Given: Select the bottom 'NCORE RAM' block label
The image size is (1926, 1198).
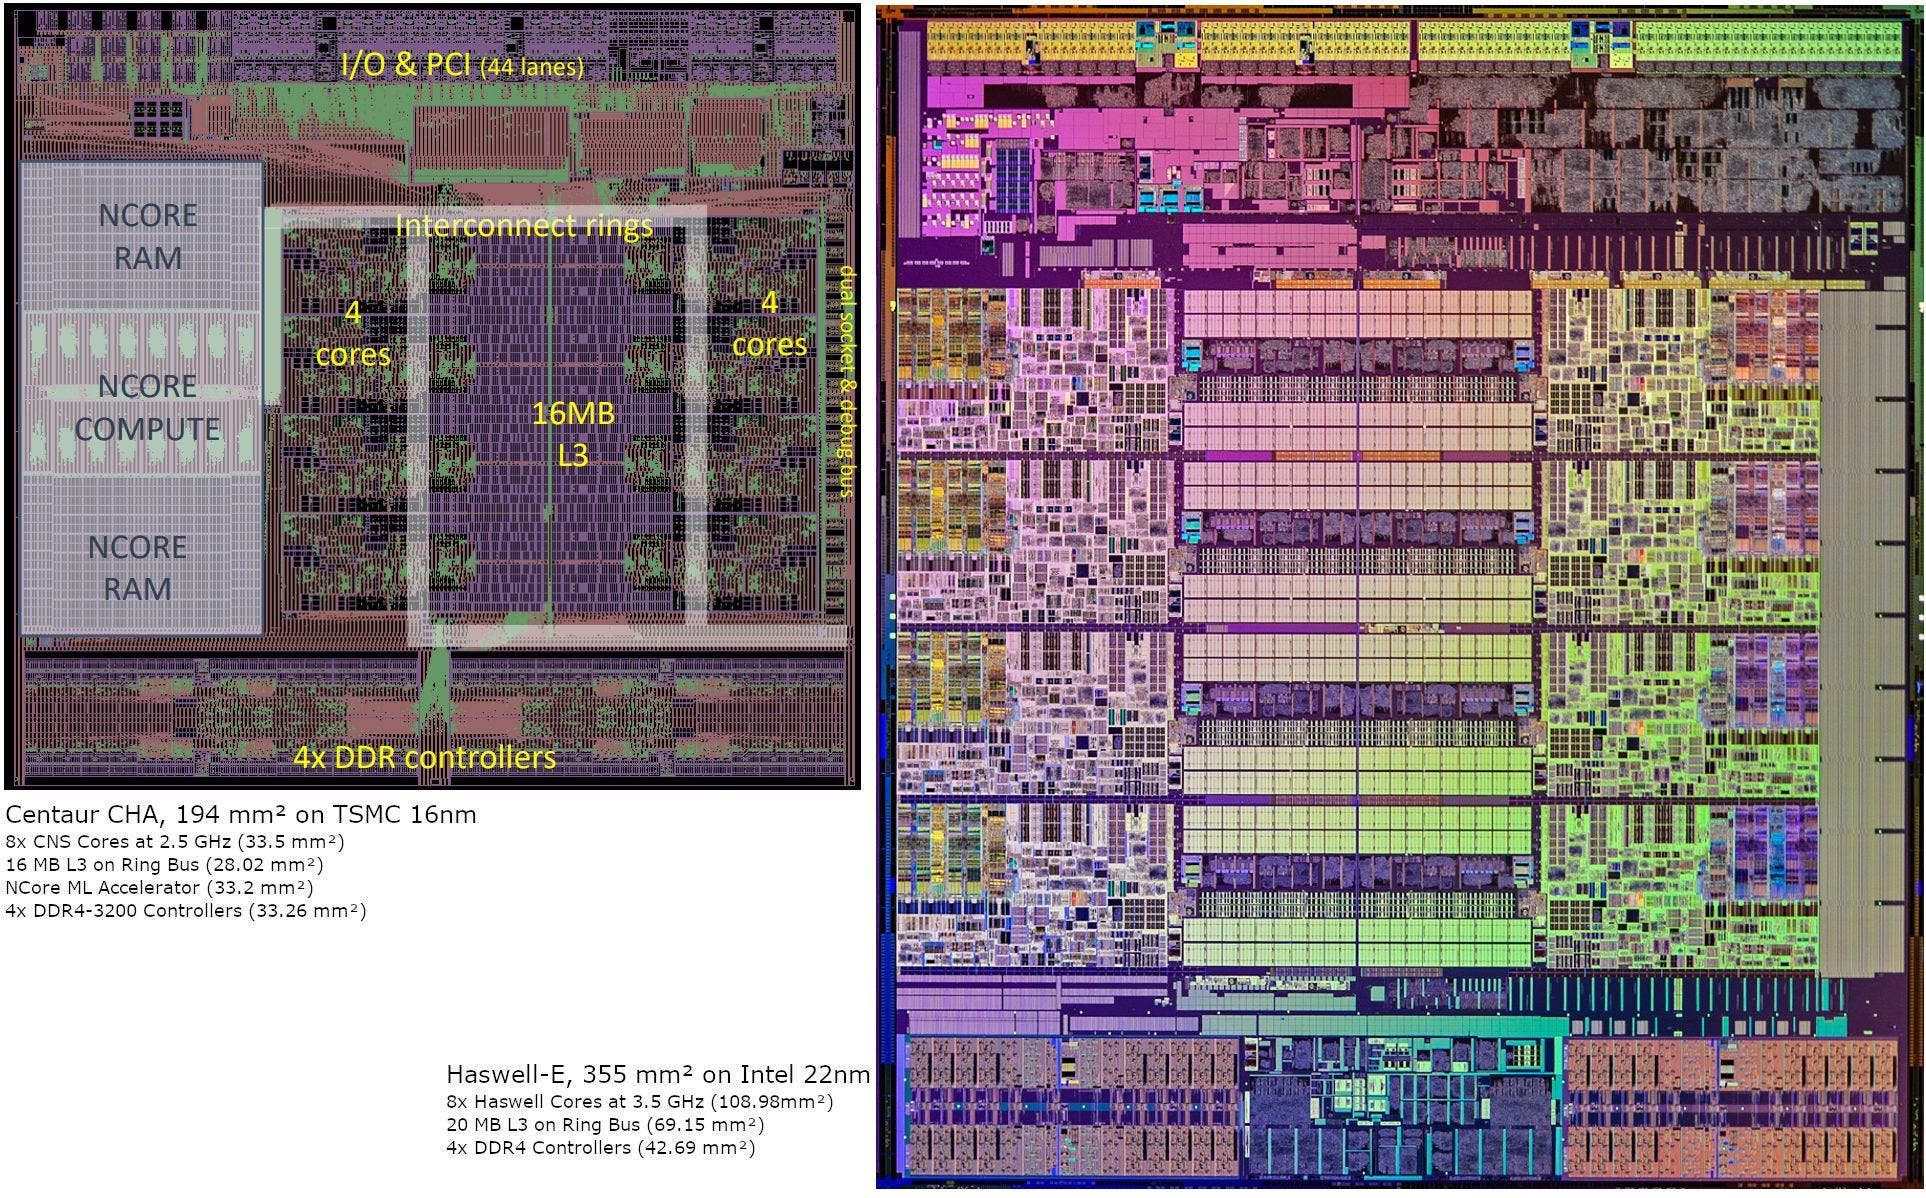Looking at the screenshot, I should [137, 568].
